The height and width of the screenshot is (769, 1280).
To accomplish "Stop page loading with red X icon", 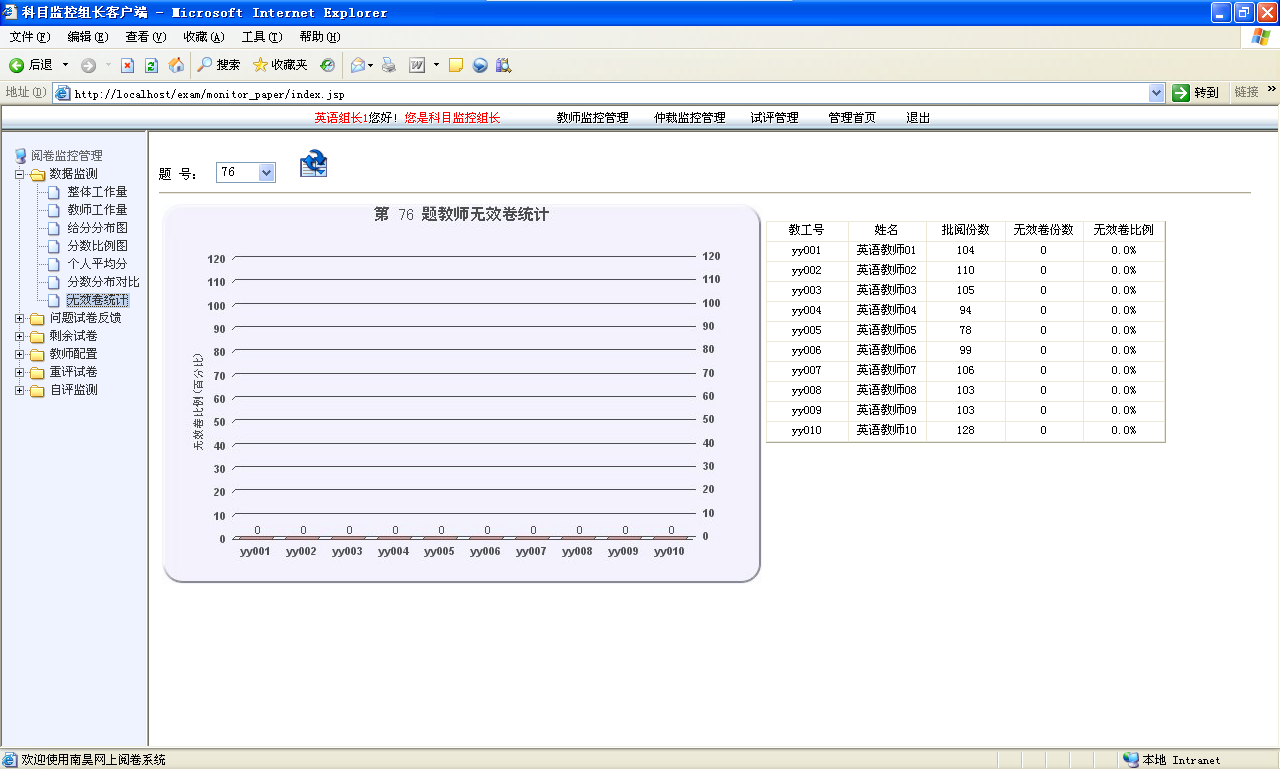I will point(127,65).
